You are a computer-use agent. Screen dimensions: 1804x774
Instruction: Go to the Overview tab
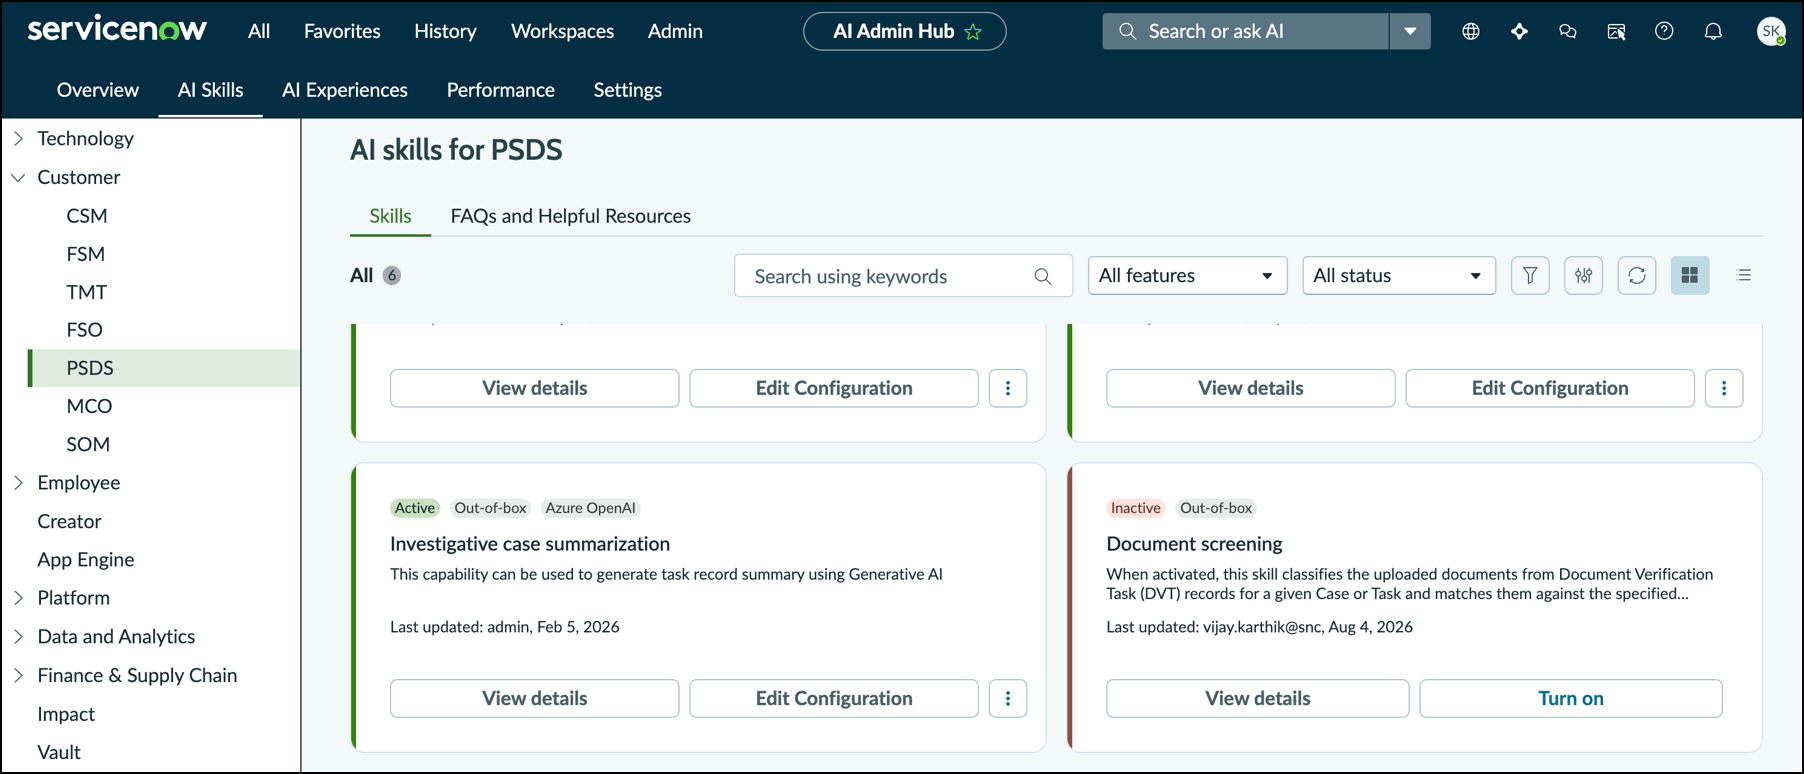tap(98, 90)
